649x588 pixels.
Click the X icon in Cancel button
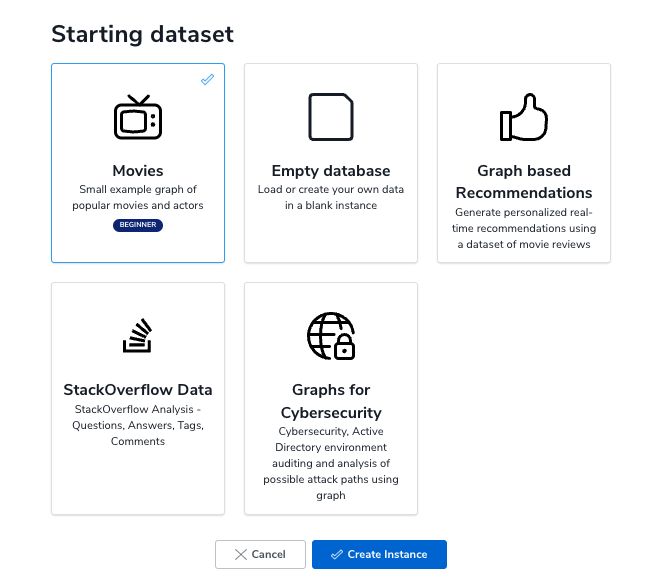pos(240,554)
